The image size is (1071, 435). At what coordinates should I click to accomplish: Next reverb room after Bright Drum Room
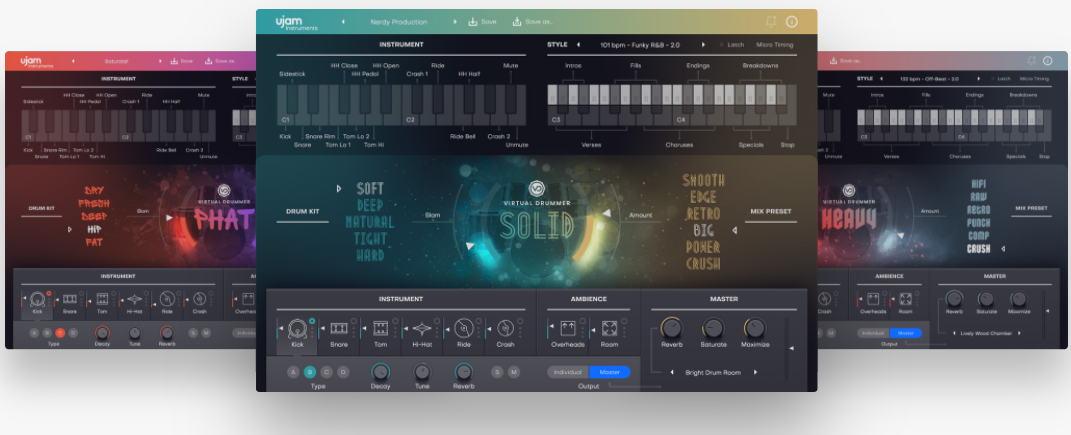click(755, 372)
